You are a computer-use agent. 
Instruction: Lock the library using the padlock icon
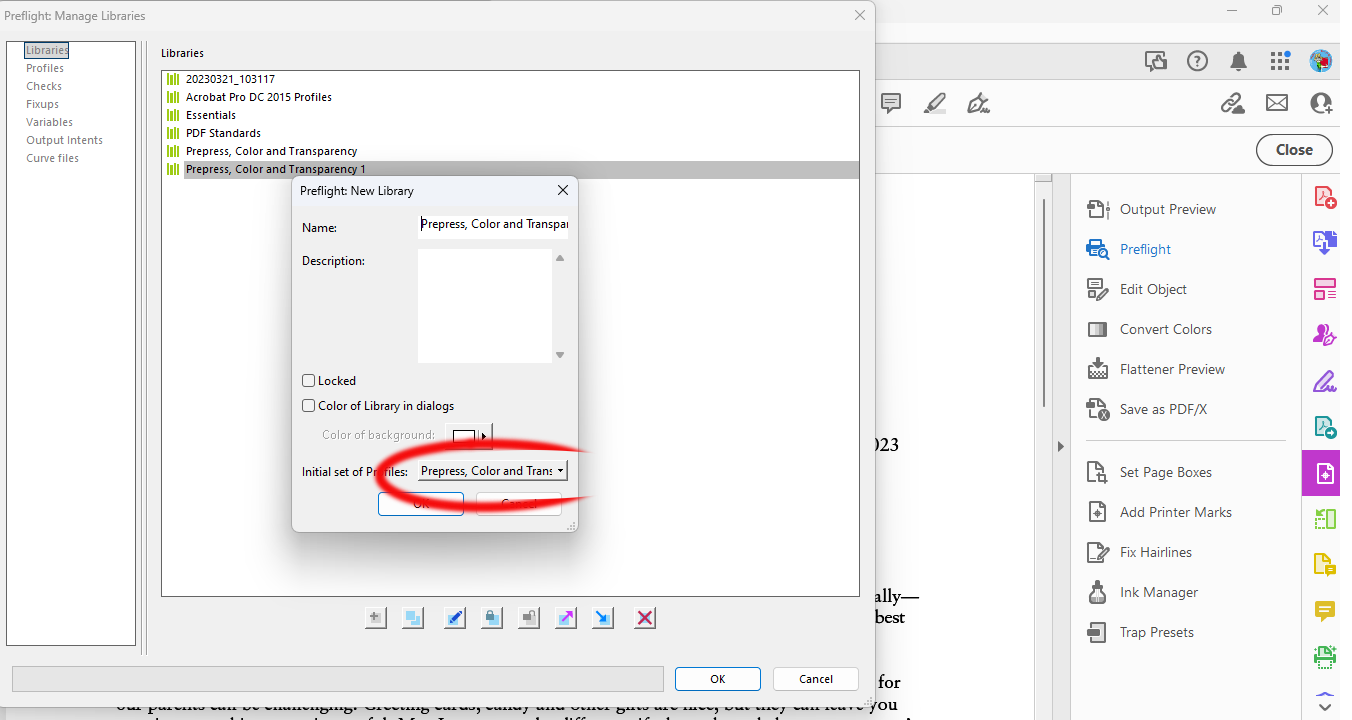pos(491,617)
